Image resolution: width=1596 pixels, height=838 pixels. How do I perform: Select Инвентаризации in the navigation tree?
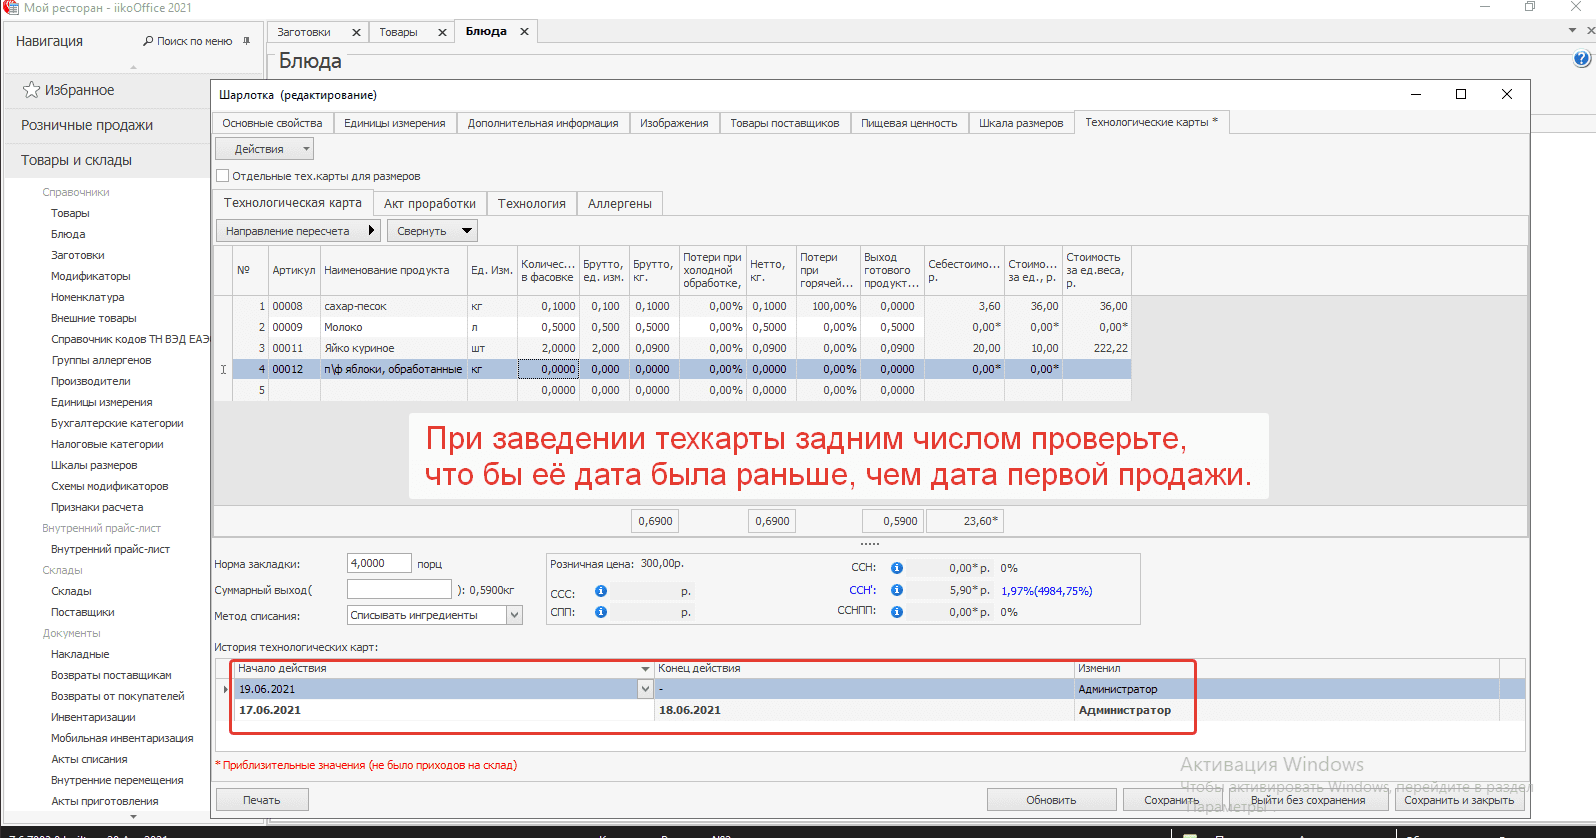point(93,717)
